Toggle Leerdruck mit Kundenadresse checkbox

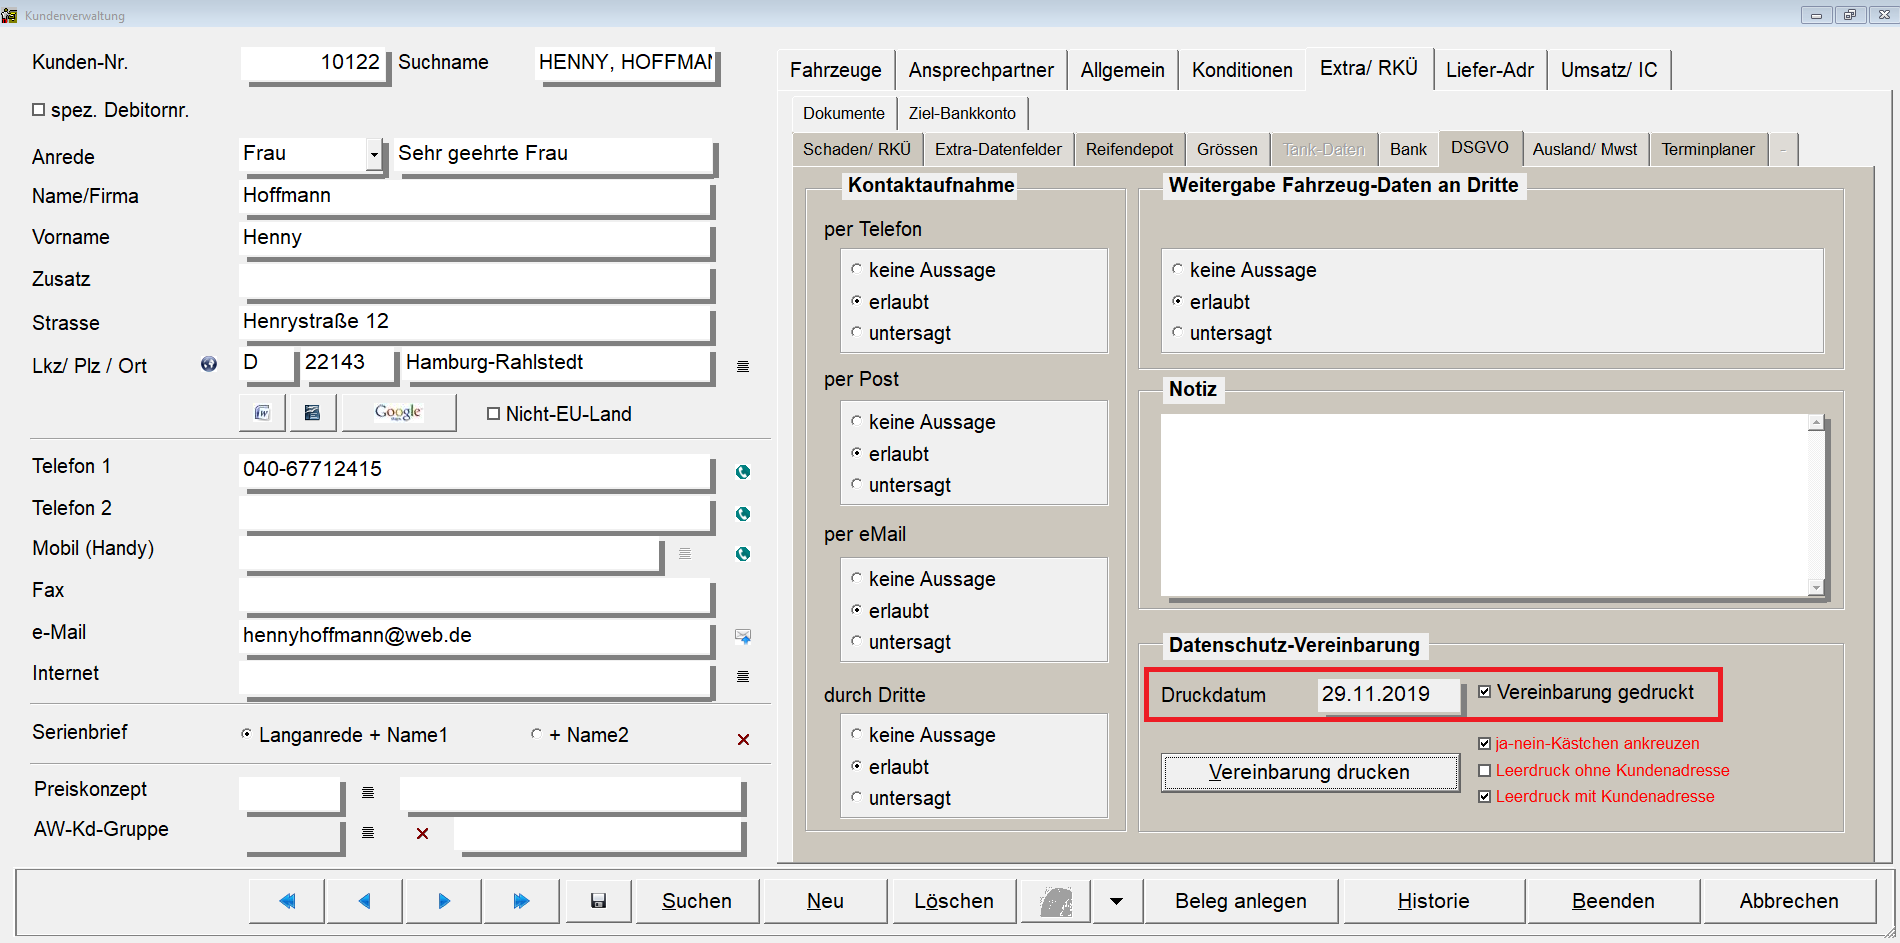click(x=1485, y=797)
